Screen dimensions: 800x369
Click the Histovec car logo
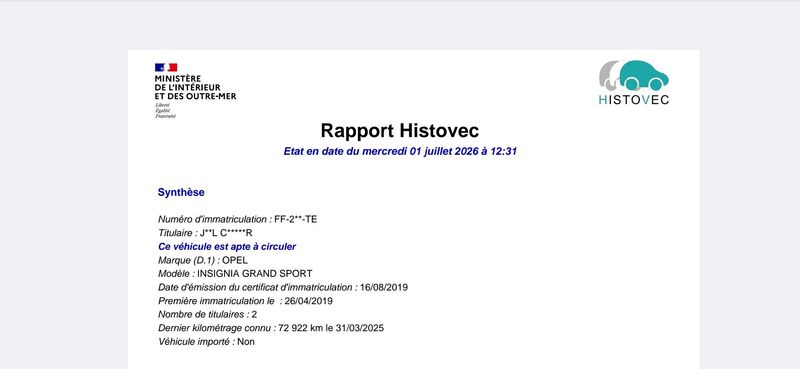[x=634, y=76]
